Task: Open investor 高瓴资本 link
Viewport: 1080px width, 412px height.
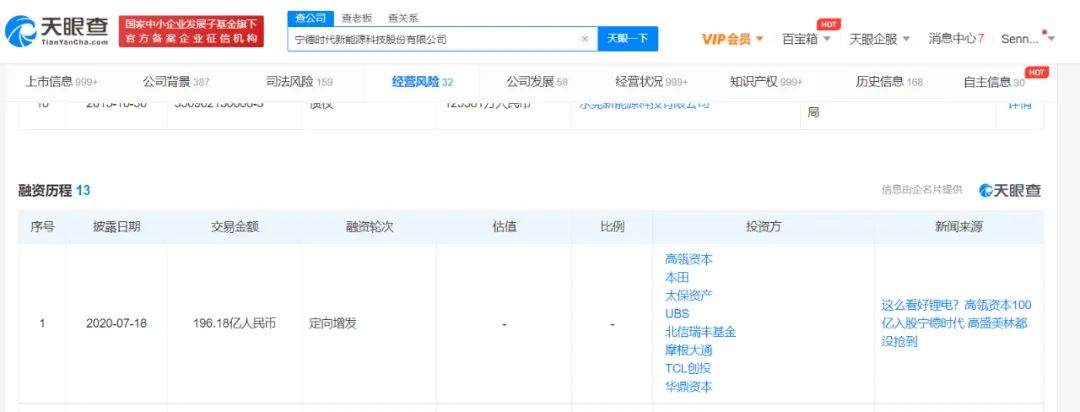Action: click(x=689, y=260)
